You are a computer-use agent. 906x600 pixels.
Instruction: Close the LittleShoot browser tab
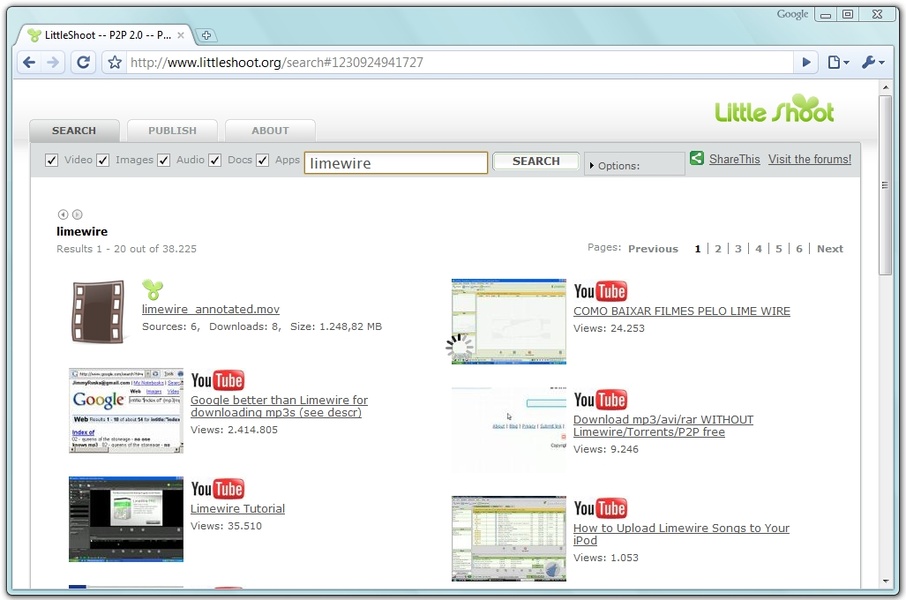(x=181, y=35)
